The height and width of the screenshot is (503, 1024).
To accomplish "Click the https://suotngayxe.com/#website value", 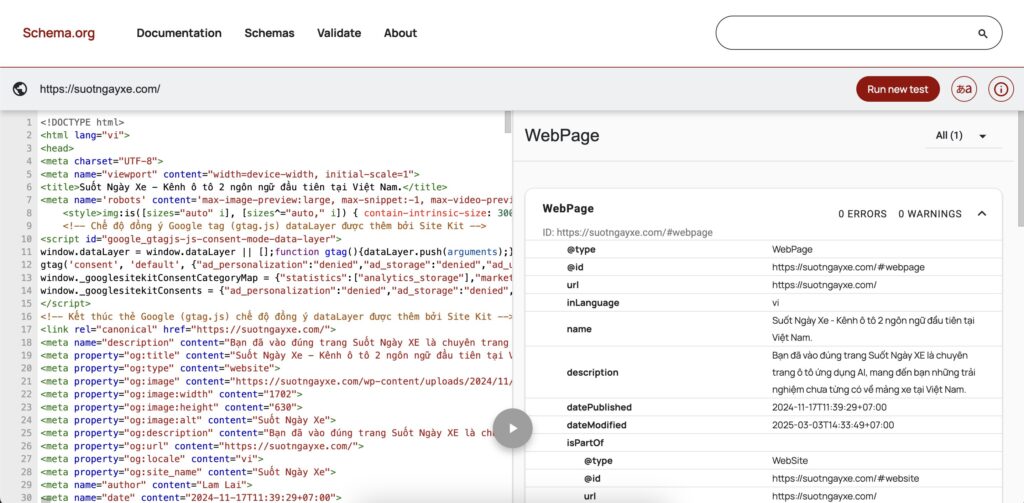I will pos(845,478).
